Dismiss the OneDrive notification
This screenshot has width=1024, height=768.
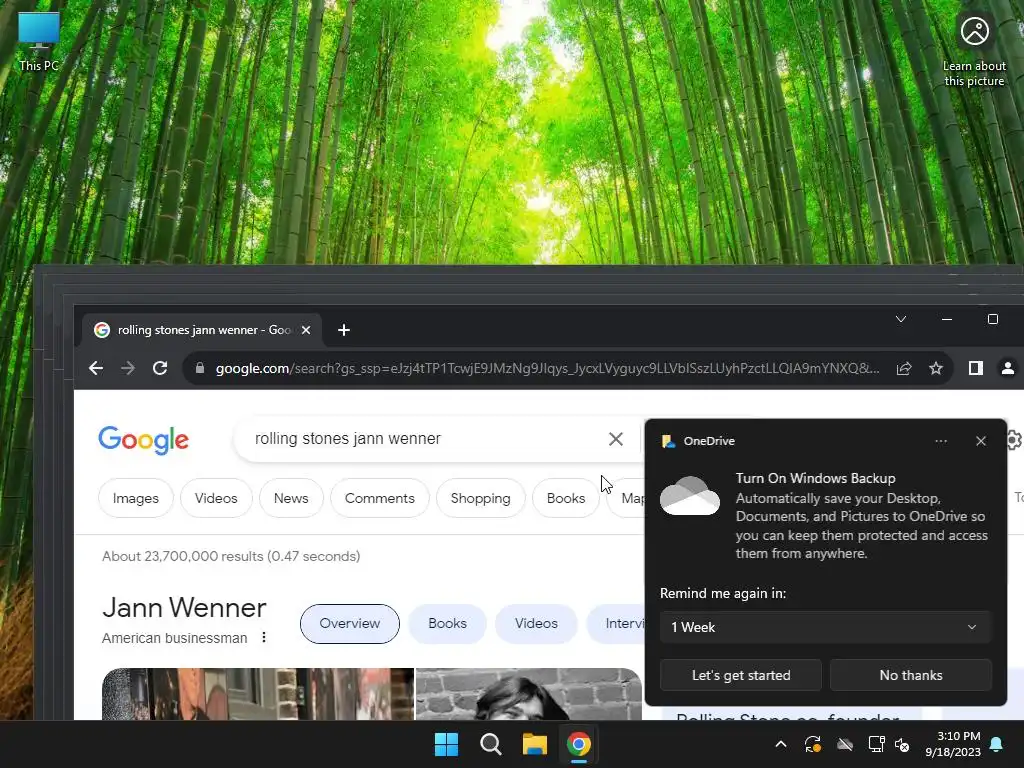(x=981, y=441)
